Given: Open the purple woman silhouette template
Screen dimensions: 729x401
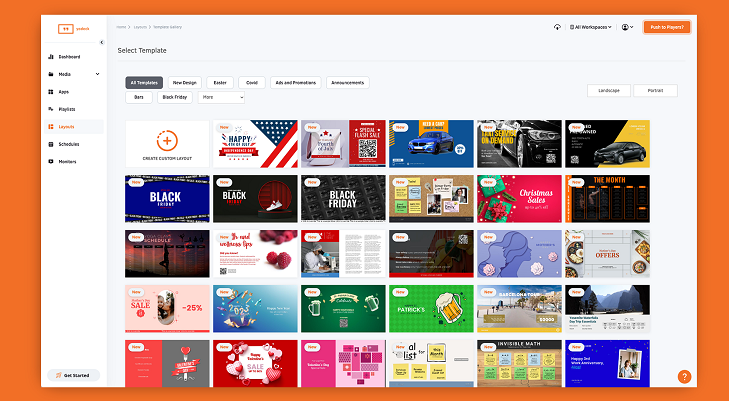Looking at the screenshot, I should pyautogui.click(x=519, y=254).
